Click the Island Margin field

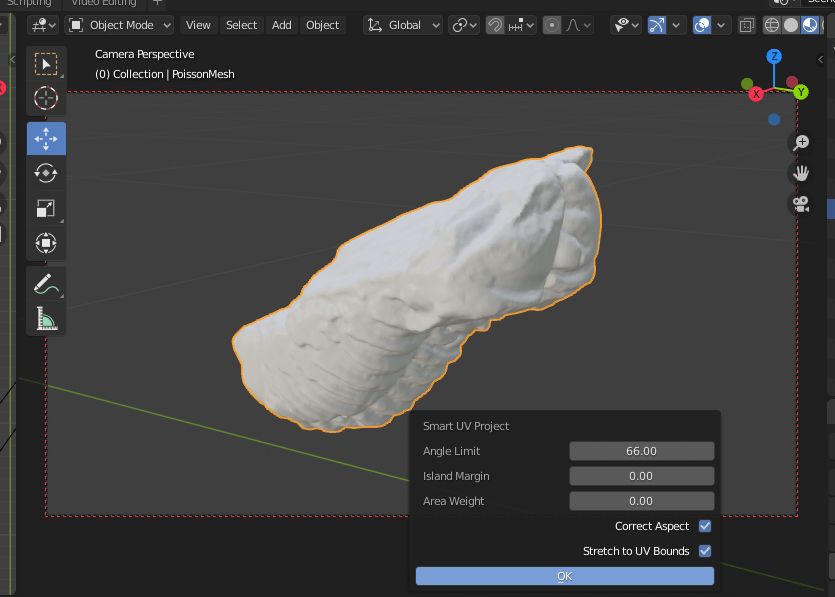point(641,476)
